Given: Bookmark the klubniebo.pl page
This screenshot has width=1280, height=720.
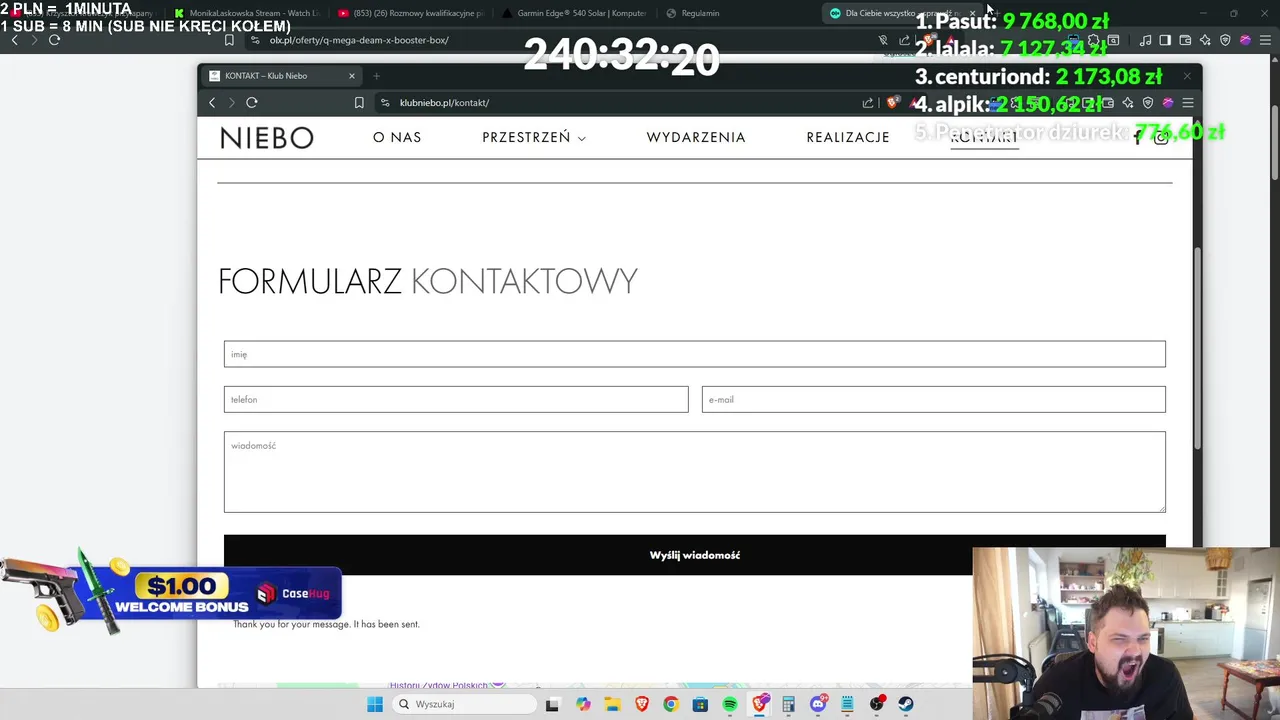Looking at the screenshot, I should pyautogui.click(x=359, y=103).
